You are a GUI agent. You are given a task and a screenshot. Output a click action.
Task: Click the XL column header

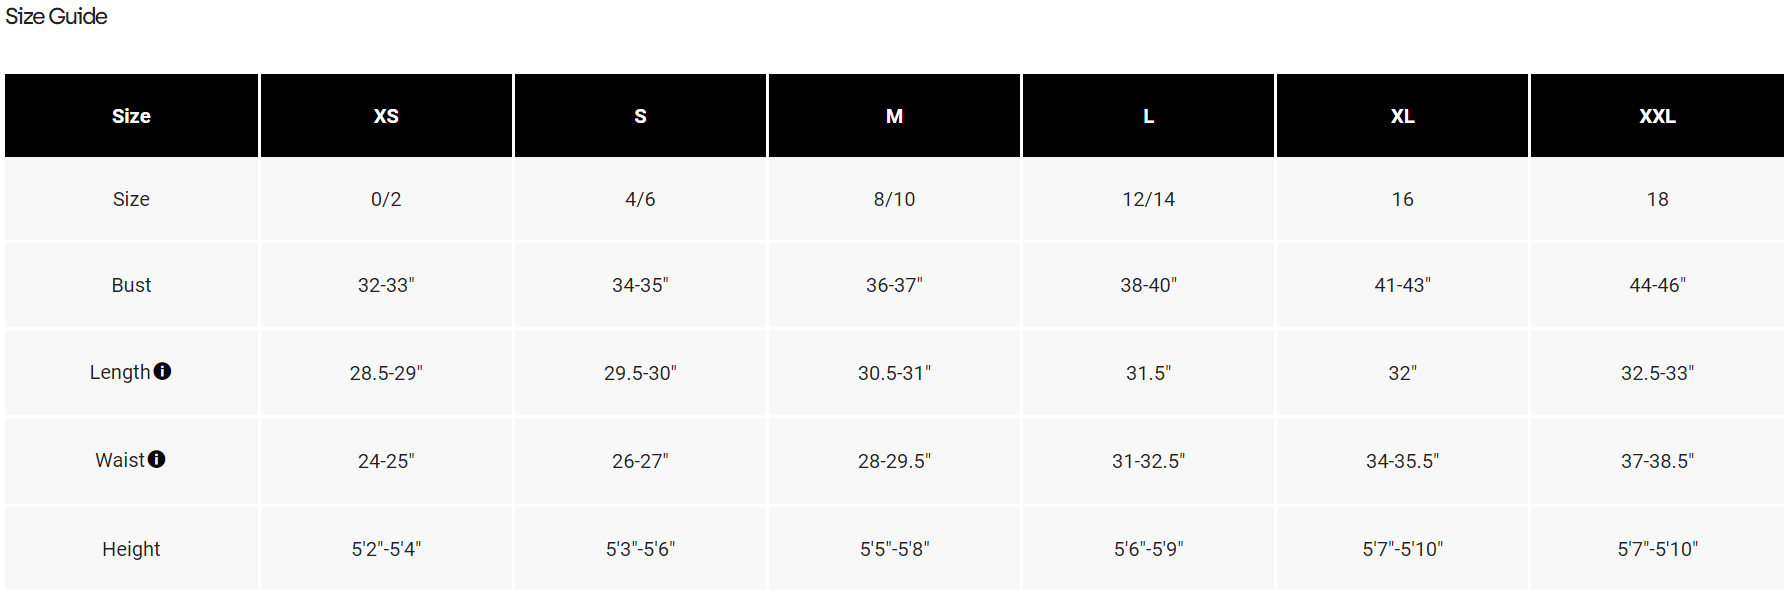(1402, 116)
